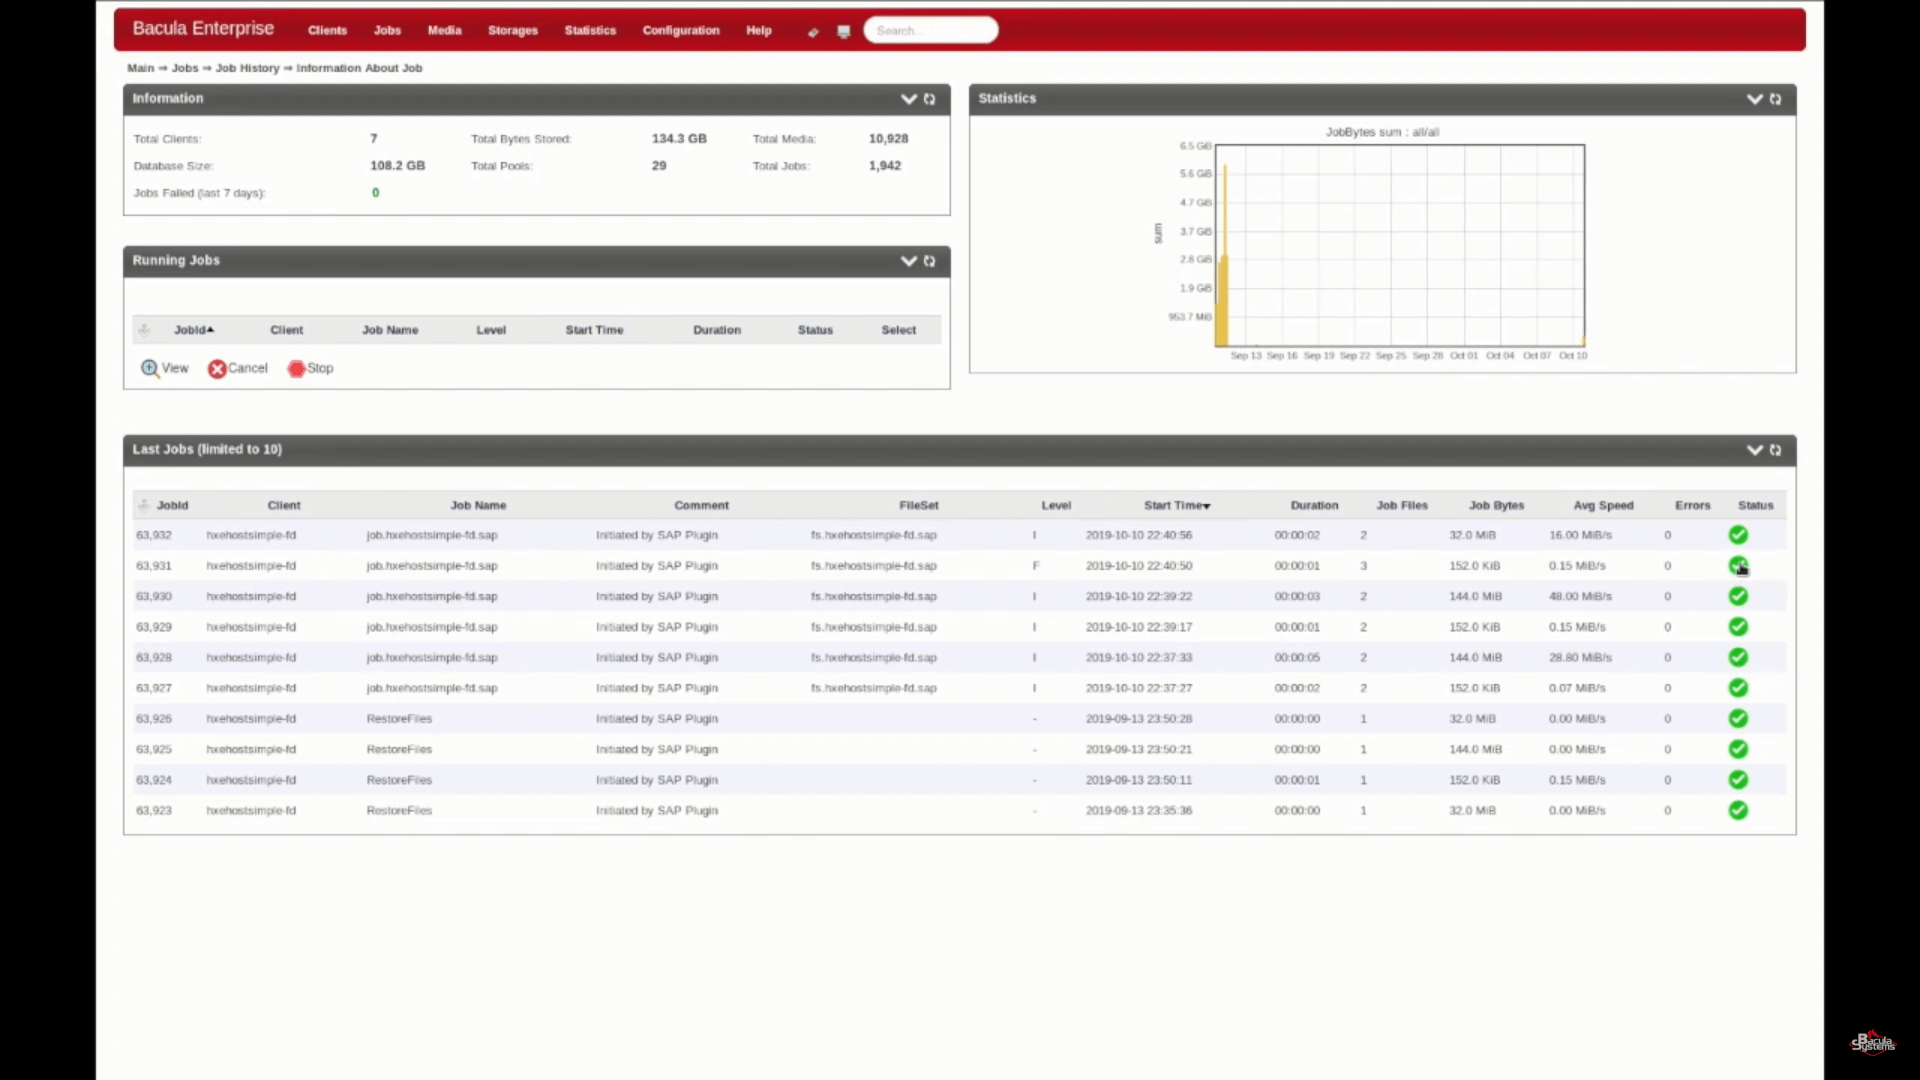The height and width of the screenshot is (1080, 1920).
Task: Sort Last Jobs by Client column
Action: point(284,506)
